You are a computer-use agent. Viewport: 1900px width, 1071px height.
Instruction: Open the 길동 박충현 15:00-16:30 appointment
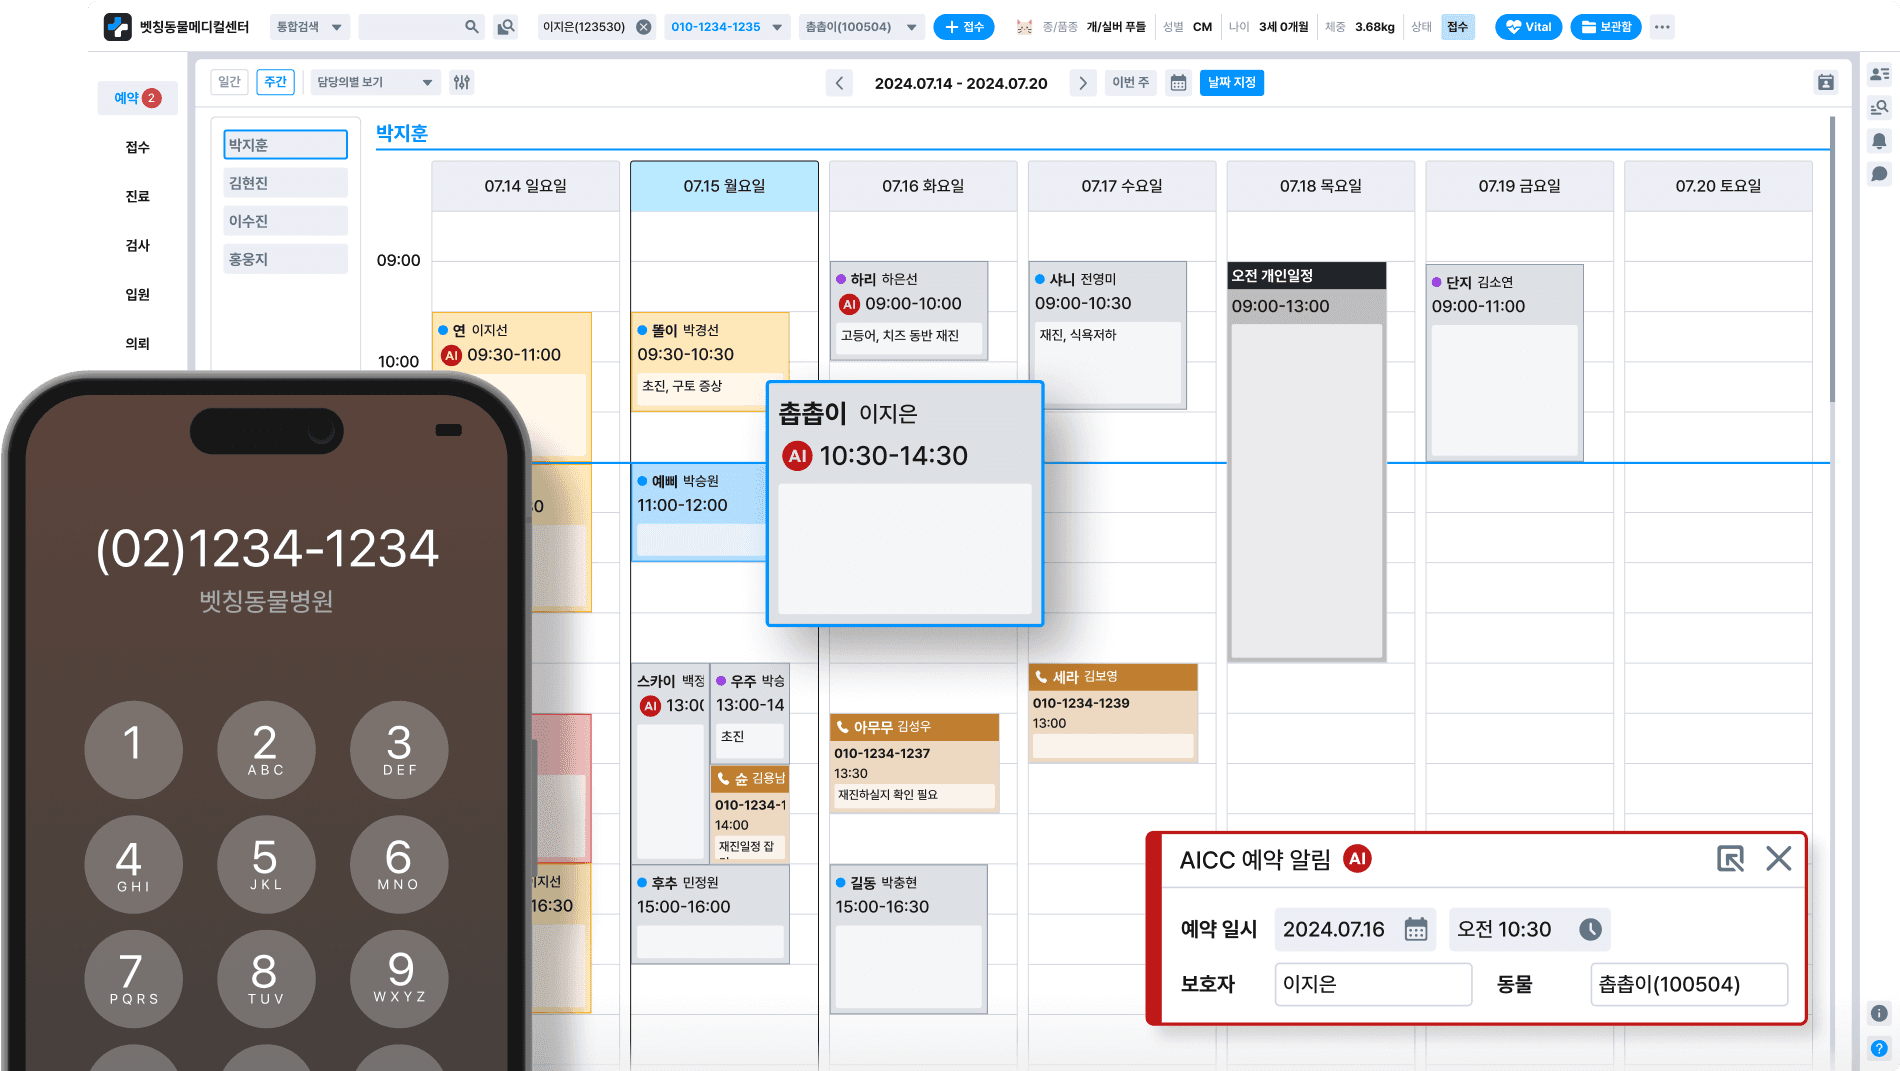coord(908,939)
